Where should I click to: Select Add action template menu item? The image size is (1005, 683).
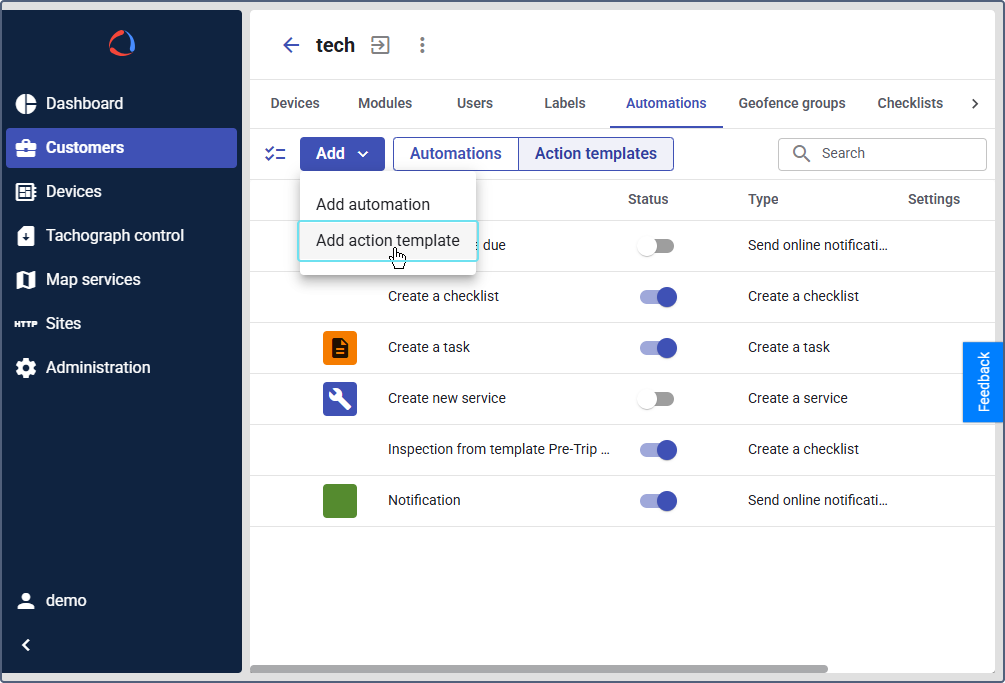coord(388,241)
